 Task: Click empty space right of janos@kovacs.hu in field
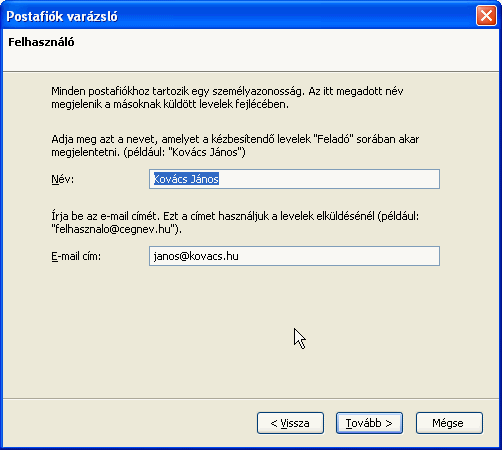pyautogui.click(x=338, y=256)
